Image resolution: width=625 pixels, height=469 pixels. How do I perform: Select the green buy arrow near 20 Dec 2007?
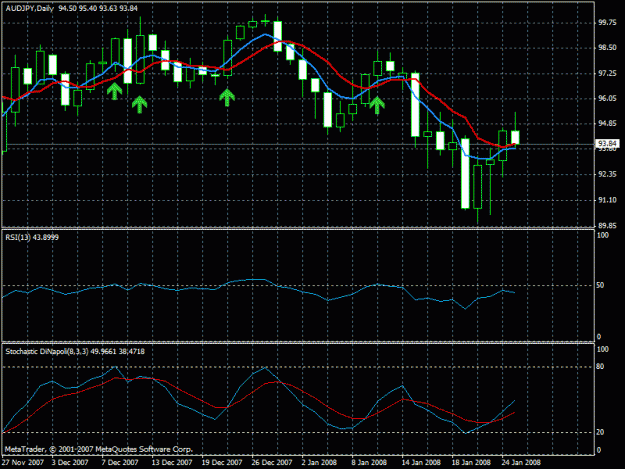point(227,98)
